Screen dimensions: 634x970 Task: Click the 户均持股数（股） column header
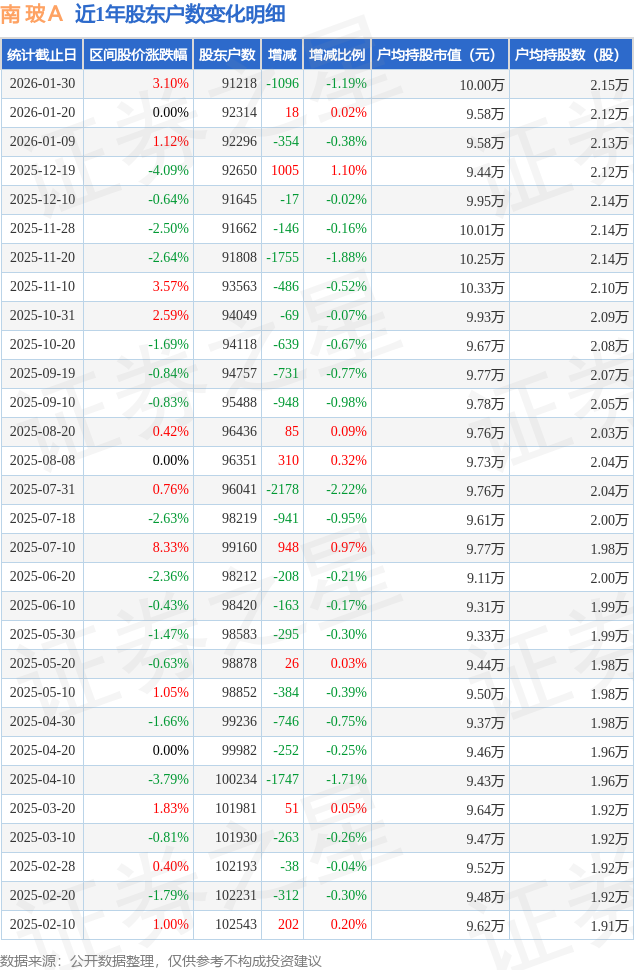pos(571,55)
